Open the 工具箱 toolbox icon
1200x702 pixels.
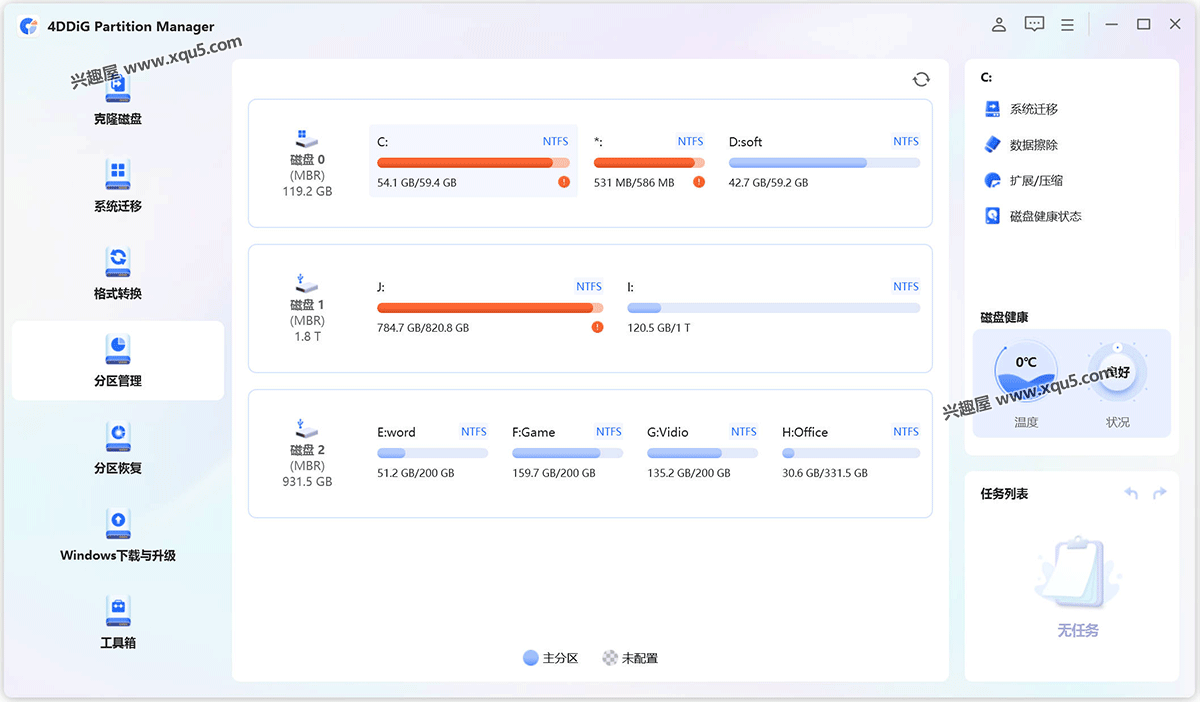coord(118,610)
